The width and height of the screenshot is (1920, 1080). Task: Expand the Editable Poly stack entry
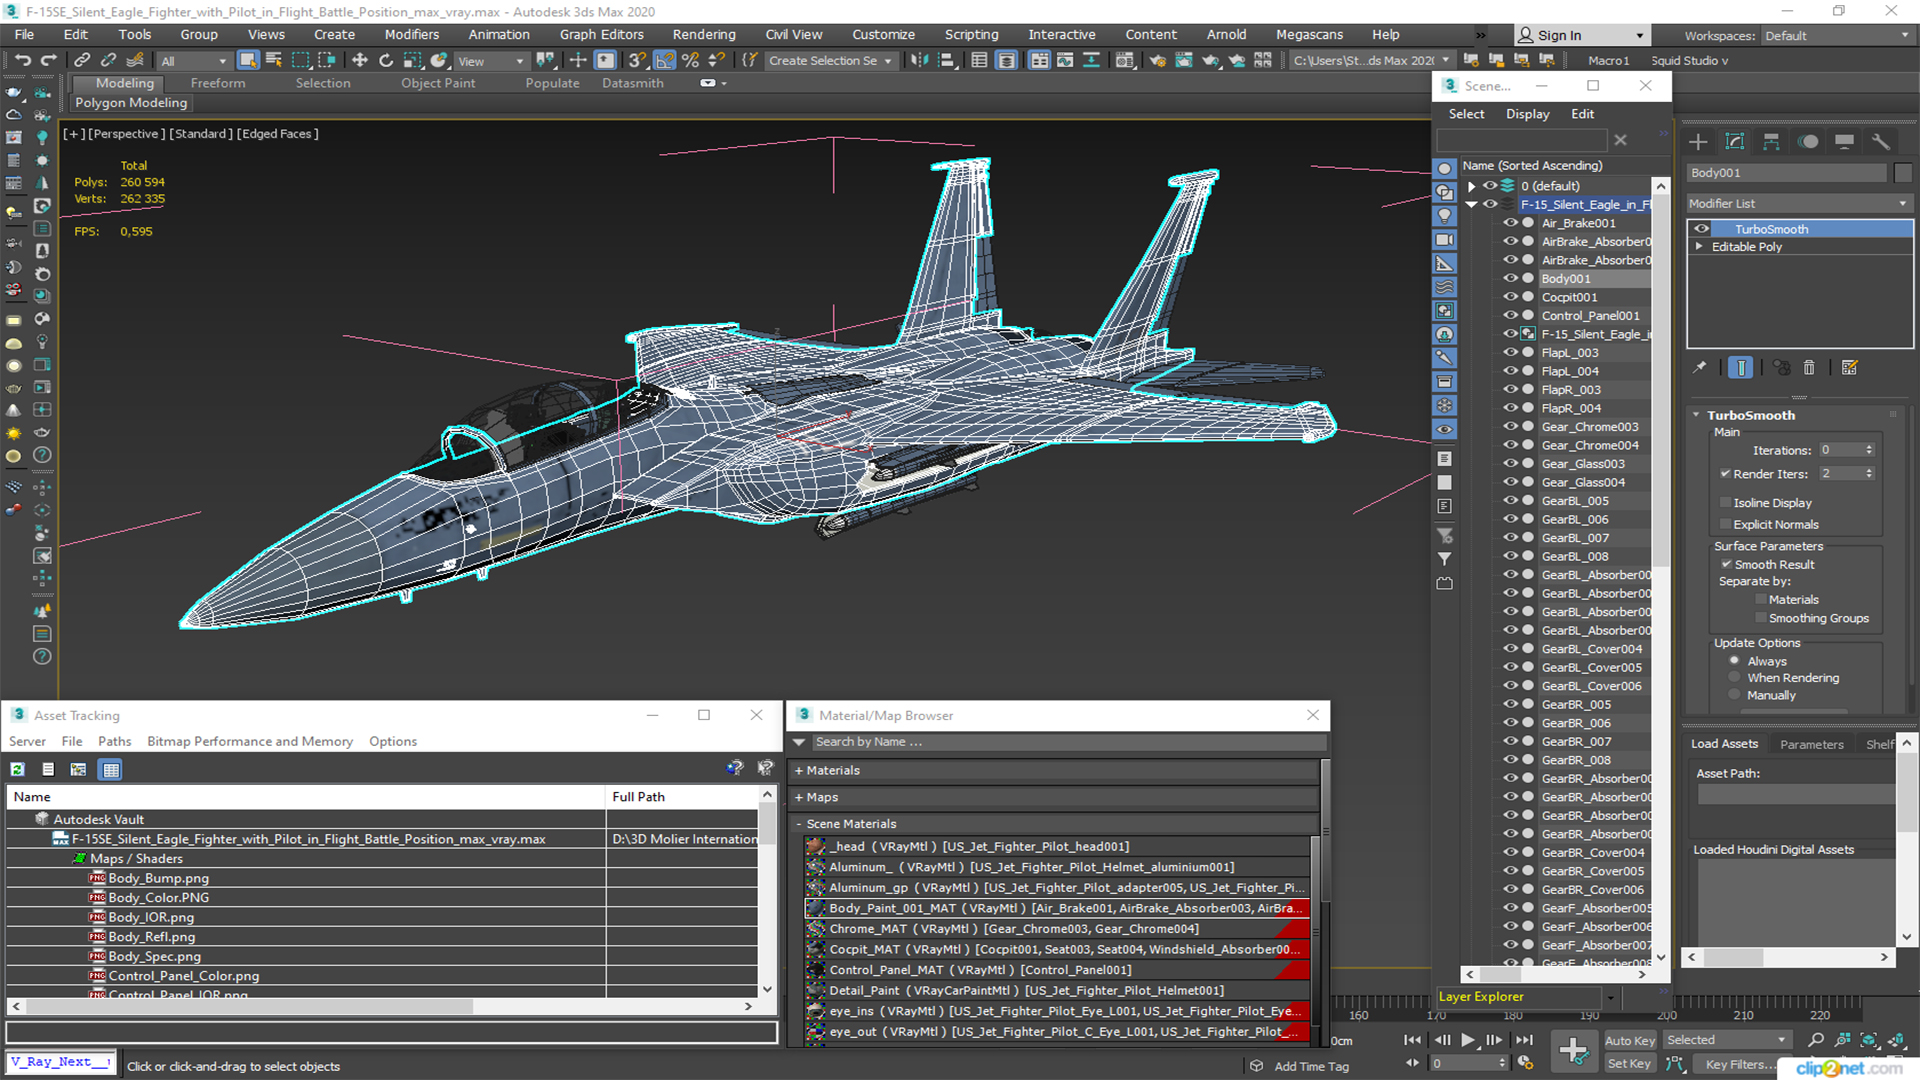(1698, 247)
